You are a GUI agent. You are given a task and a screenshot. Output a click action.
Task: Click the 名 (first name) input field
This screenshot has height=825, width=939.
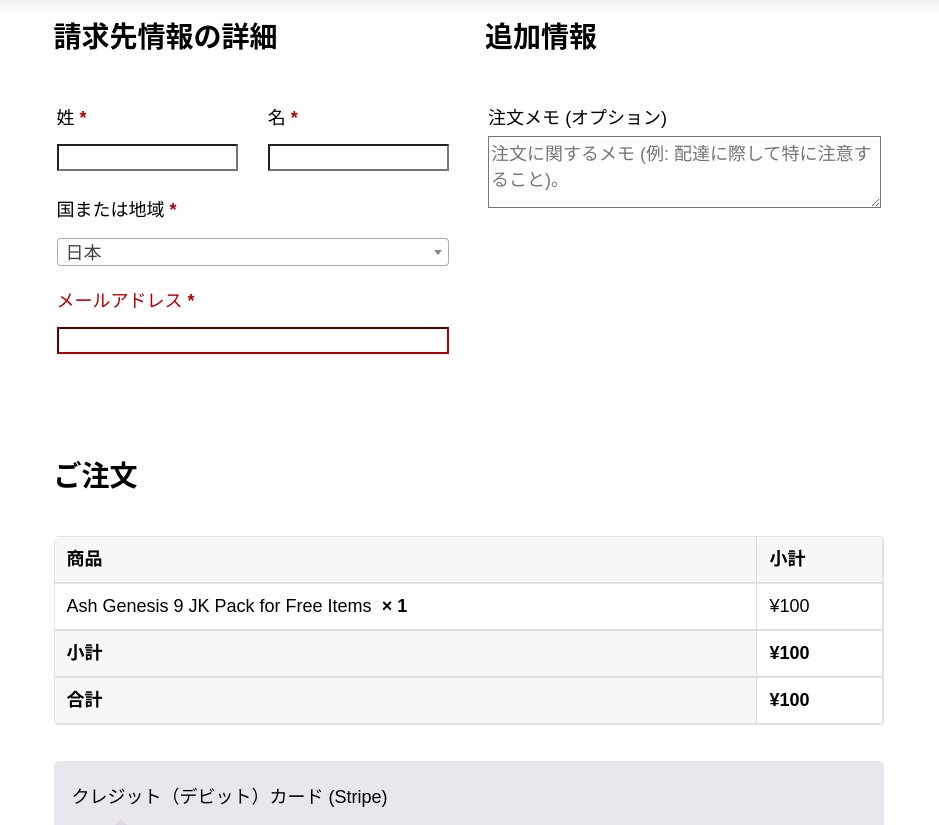point(358,157)
